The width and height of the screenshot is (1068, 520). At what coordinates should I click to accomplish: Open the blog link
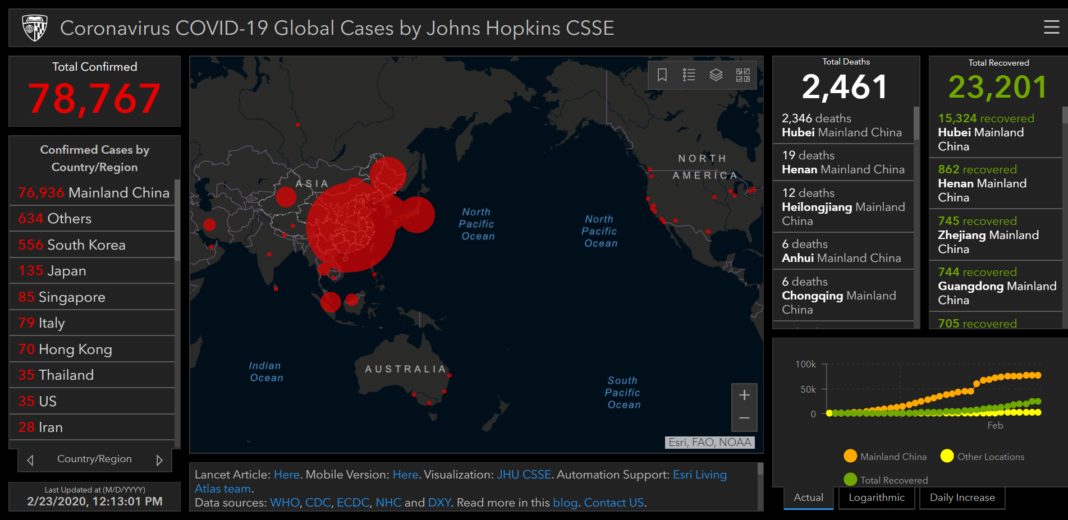pyautogui.click(x=565, y=503)
